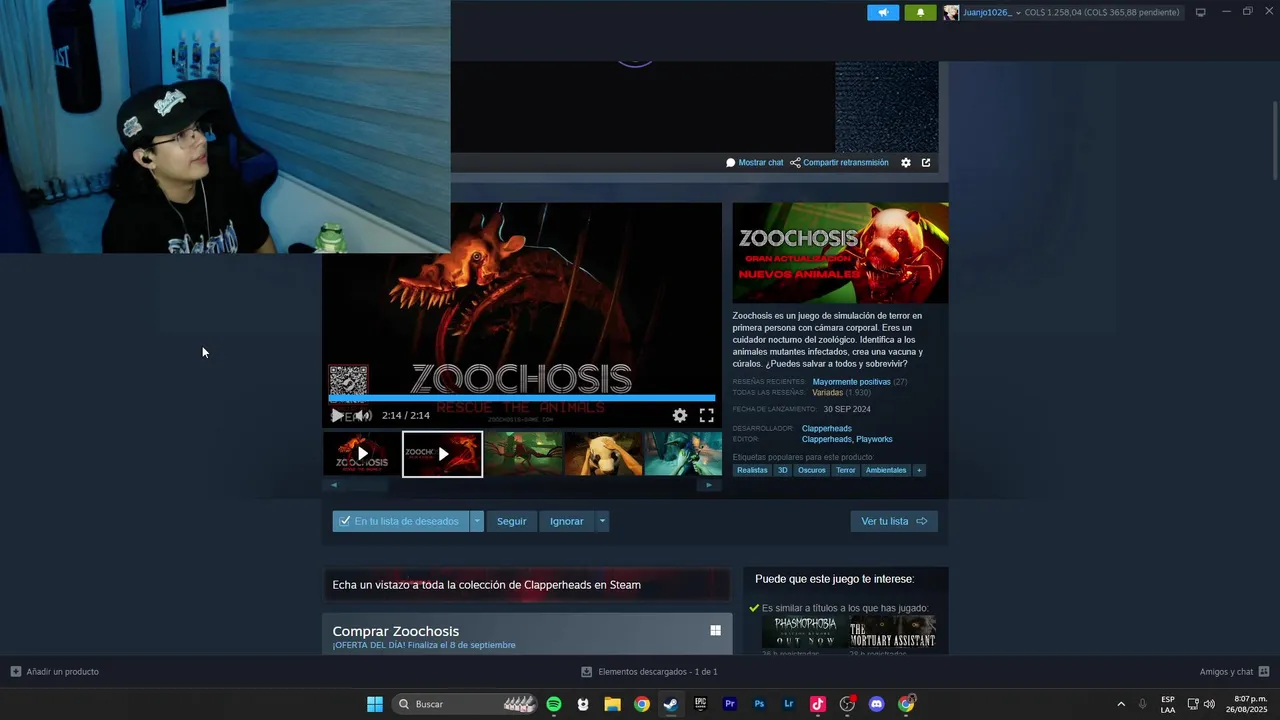Click the thumbnail strip right arrow
Image resolution: width=1280 pixels, height=720 pixels.
point(709,485)
